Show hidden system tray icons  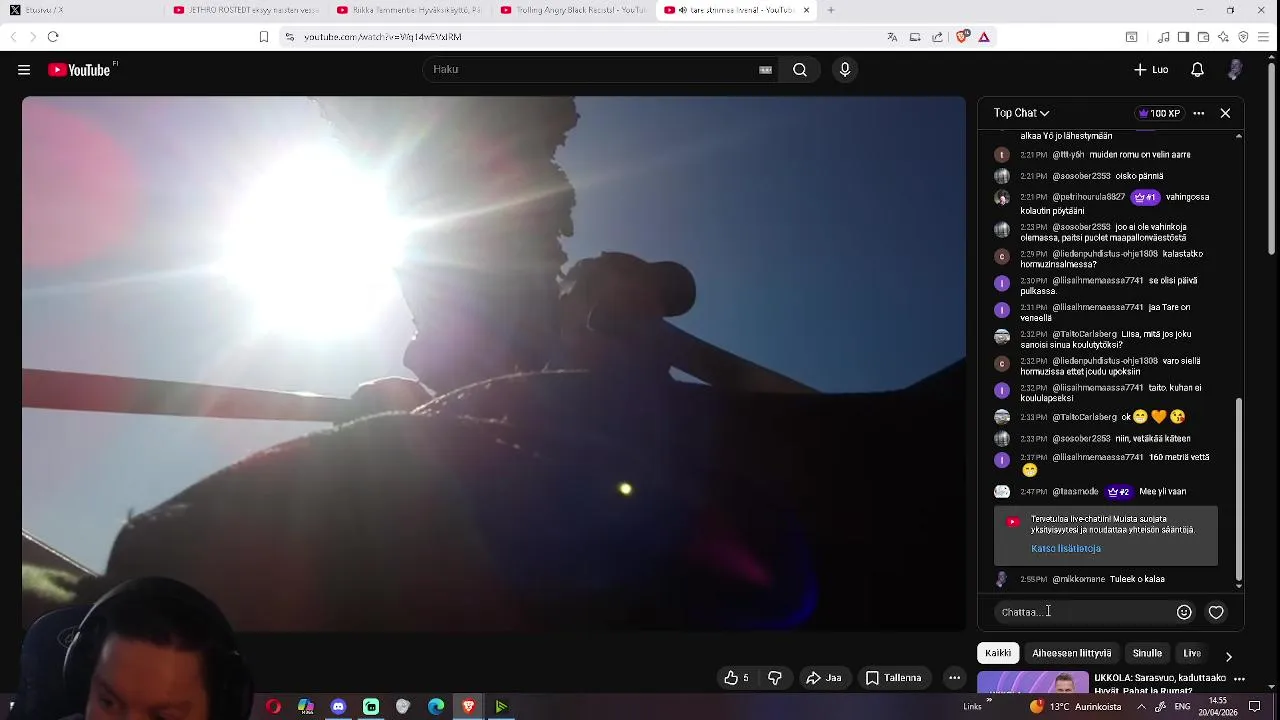1141,707
